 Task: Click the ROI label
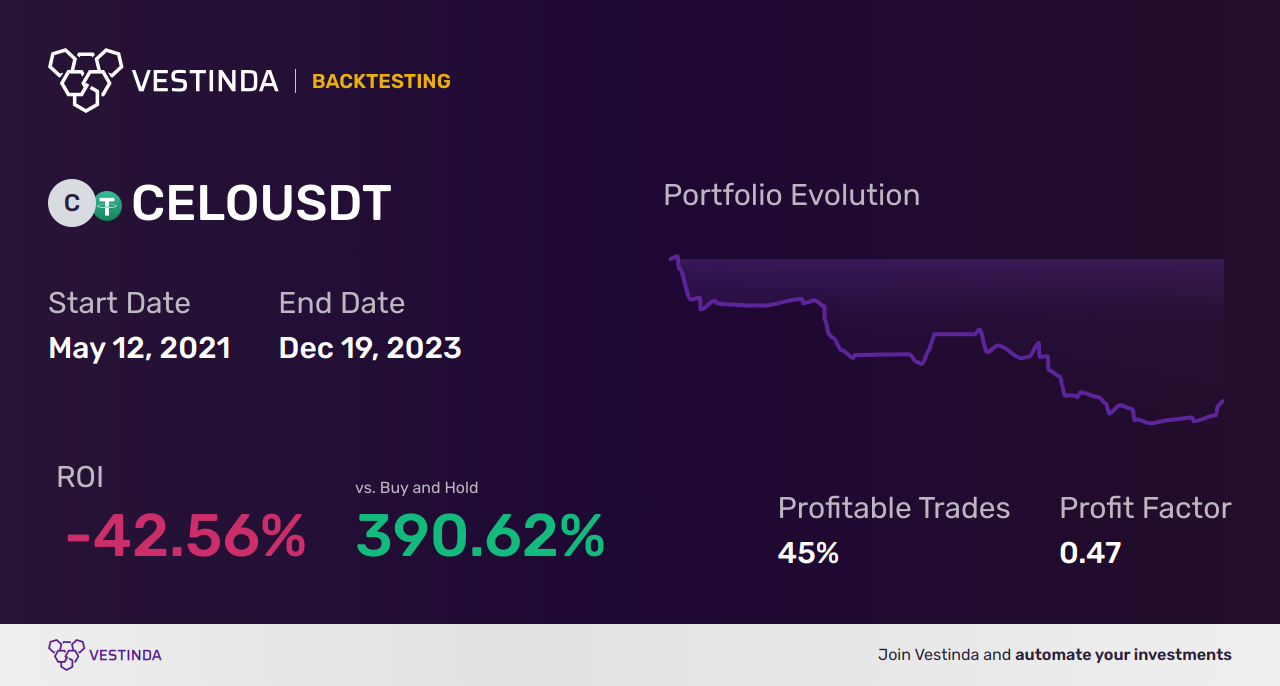[80, 477]
